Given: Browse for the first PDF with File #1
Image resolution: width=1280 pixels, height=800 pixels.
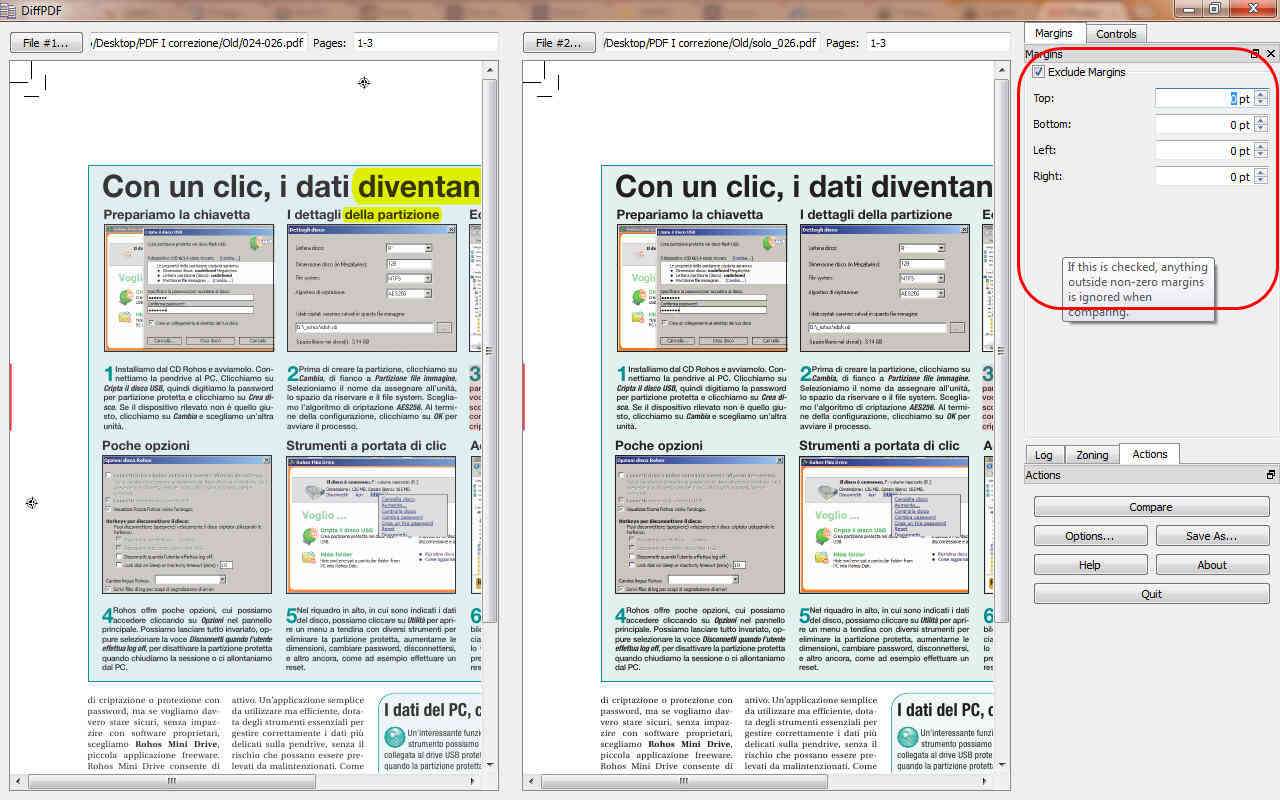Looking at the screenshot, I should 46,43.
